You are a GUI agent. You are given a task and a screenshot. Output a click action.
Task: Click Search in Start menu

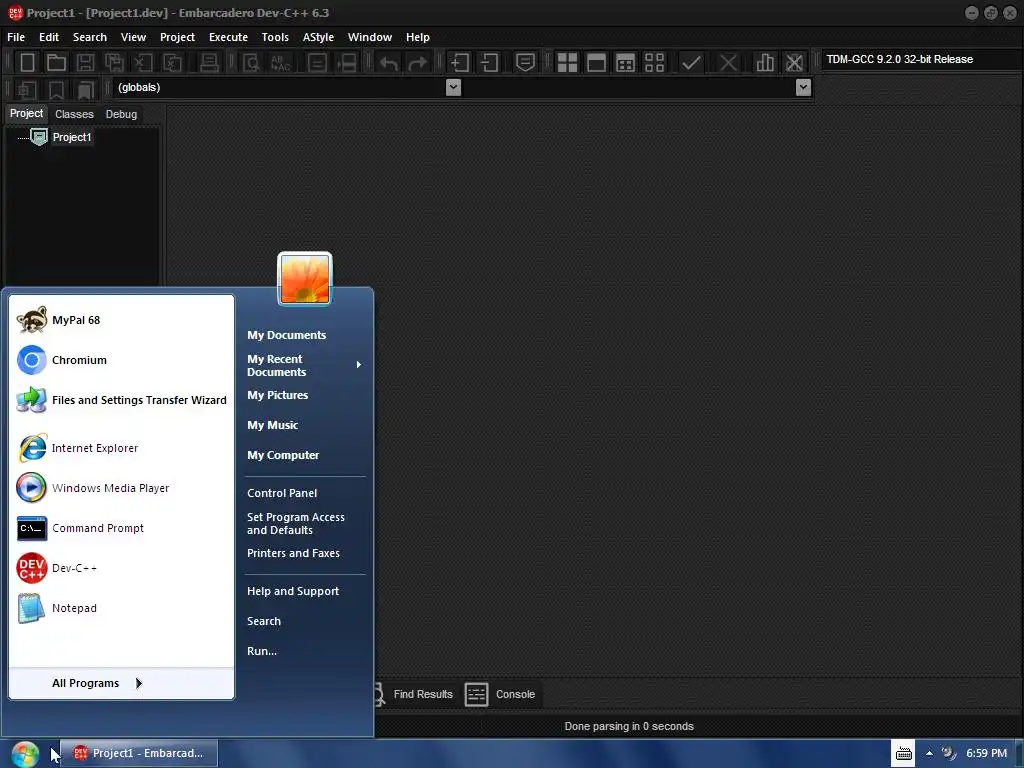pos(264,621)
